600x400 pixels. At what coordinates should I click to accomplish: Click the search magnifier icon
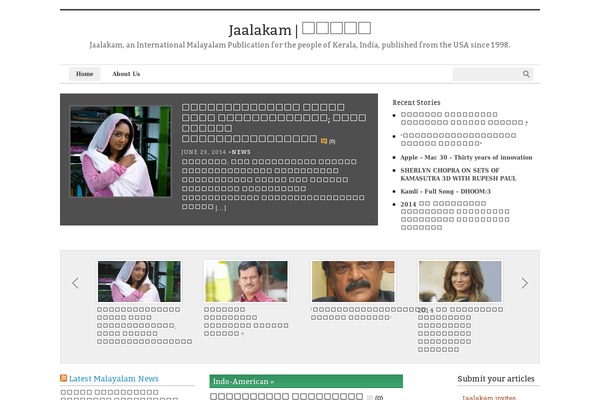pos(526,74)
